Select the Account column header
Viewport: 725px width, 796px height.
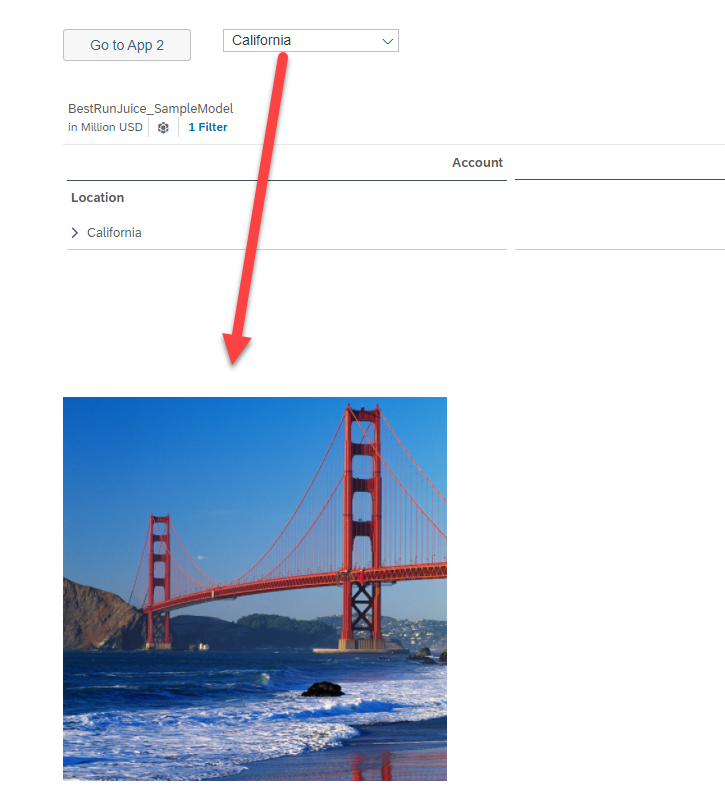pyautogui.click(x=477, y=162)
